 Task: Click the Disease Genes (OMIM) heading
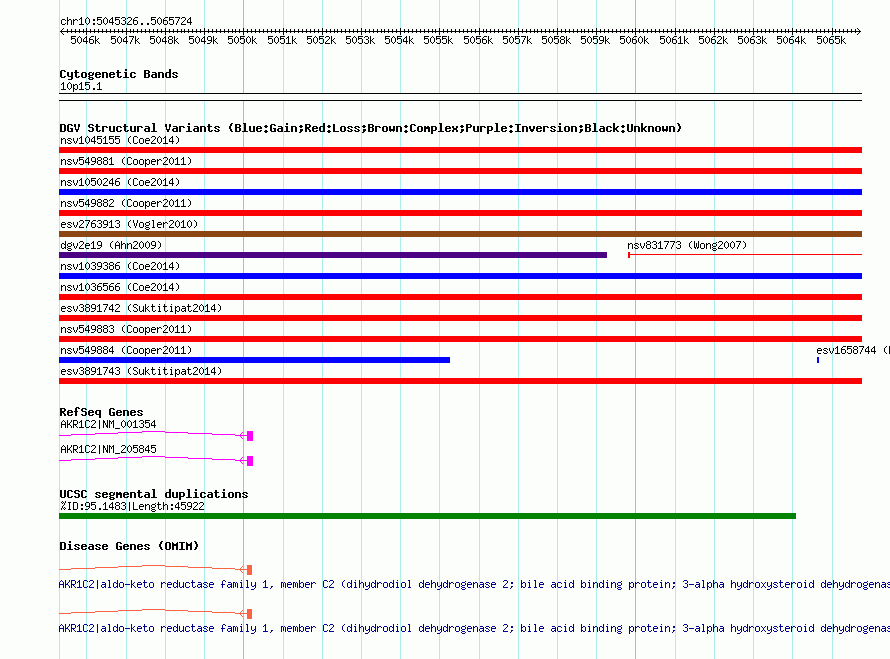tap(129, 546)
